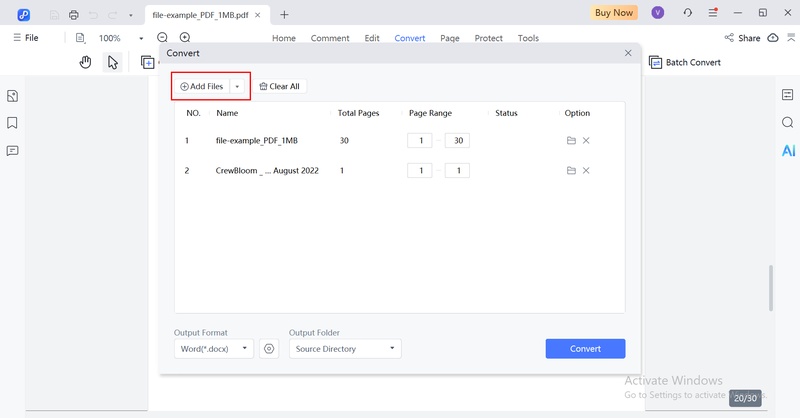Open the bookmarks panel in left sidebar
This screenshot has height=418, width=800.
point(12,123)
